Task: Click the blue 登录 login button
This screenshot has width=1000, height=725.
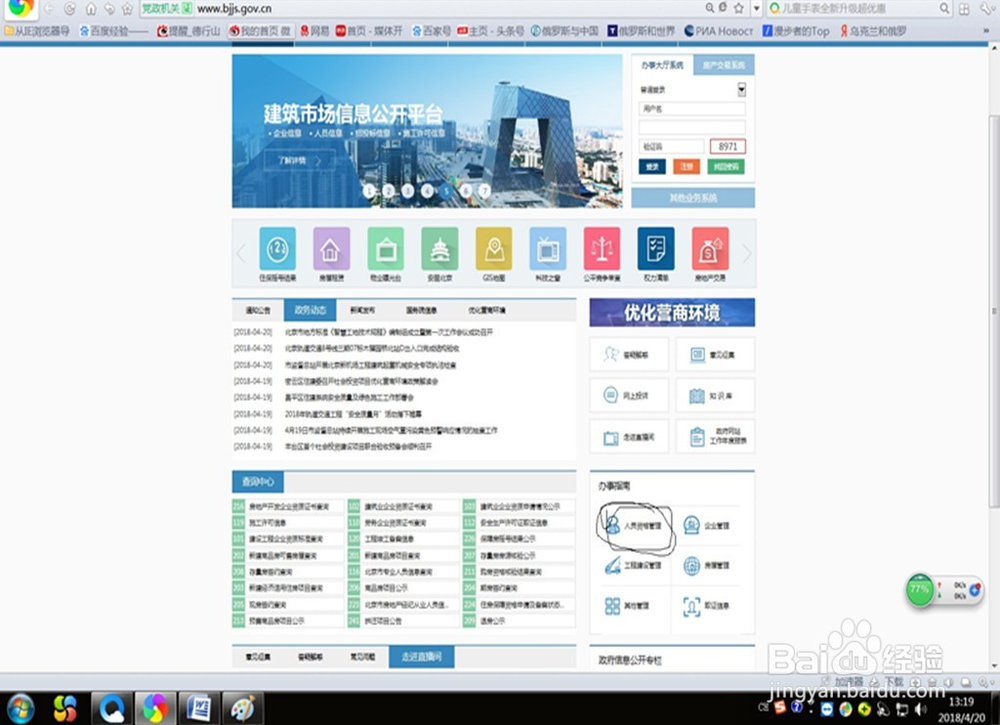Action: [x=652, y=166]
